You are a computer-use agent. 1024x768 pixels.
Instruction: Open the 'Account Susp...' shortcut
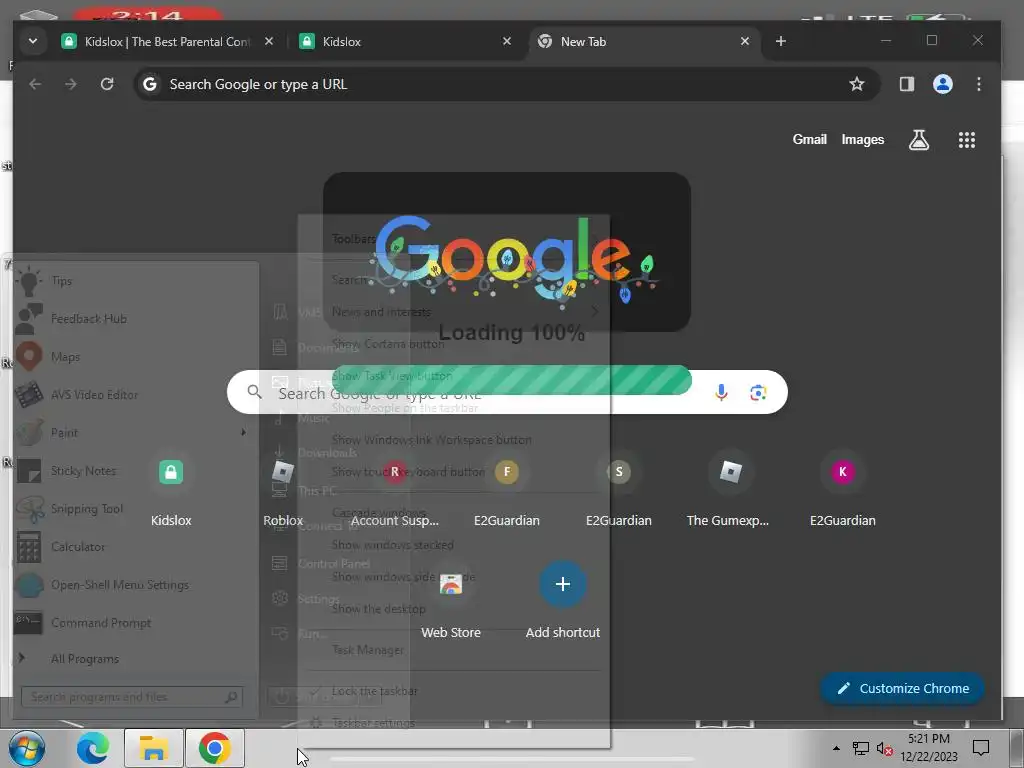coord(394,490)
